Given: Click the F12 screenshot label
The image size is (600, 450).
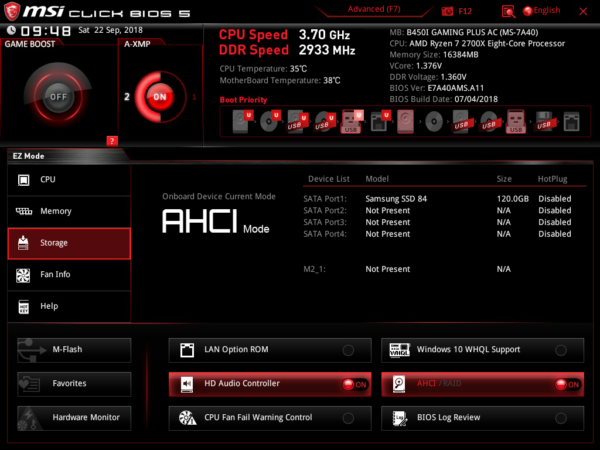Looking at the screenshot, I should [465, 11].
